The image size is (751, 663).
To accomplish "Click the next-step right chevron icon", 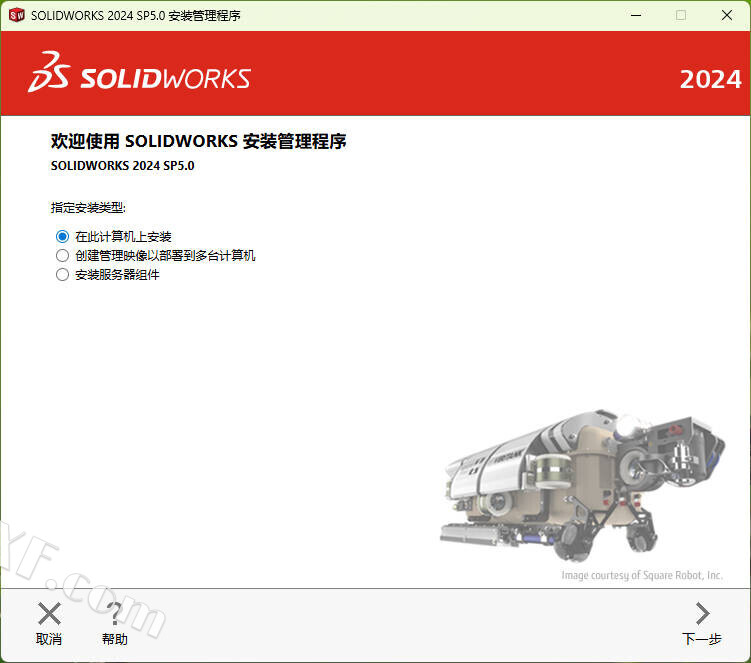I will pyautogui.click(x=702, y=613).
